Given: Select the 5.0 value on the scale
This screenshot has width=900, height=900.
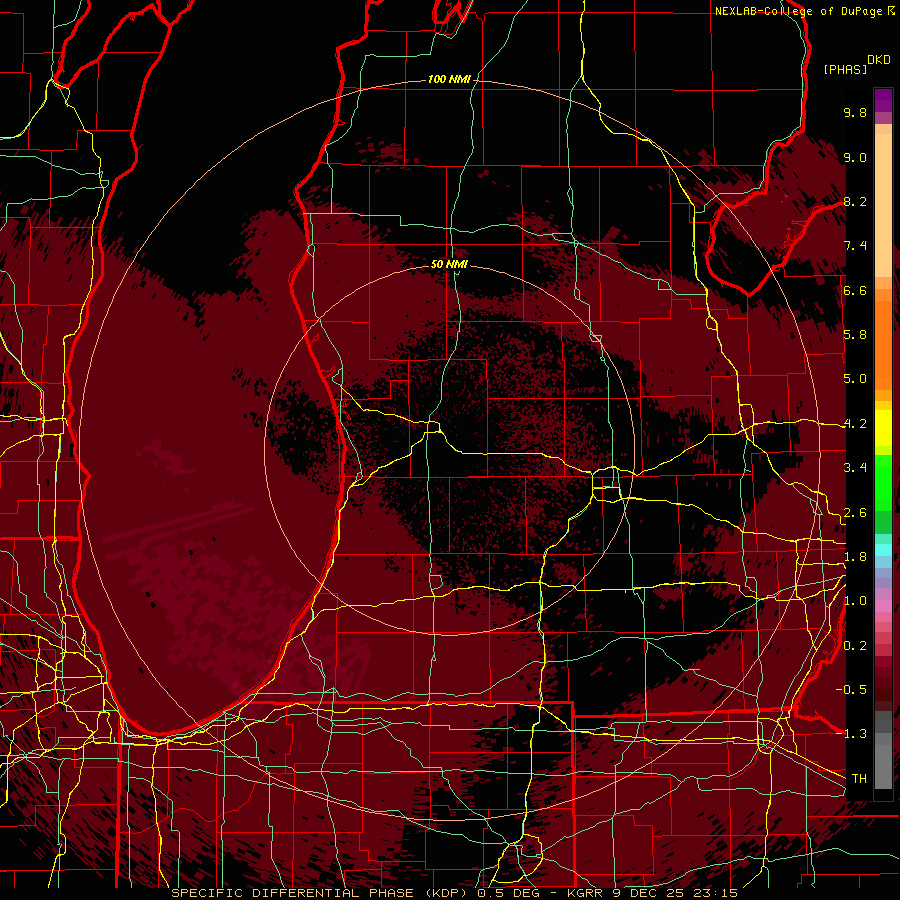Looking at the screenshot, I should (855, 379).
